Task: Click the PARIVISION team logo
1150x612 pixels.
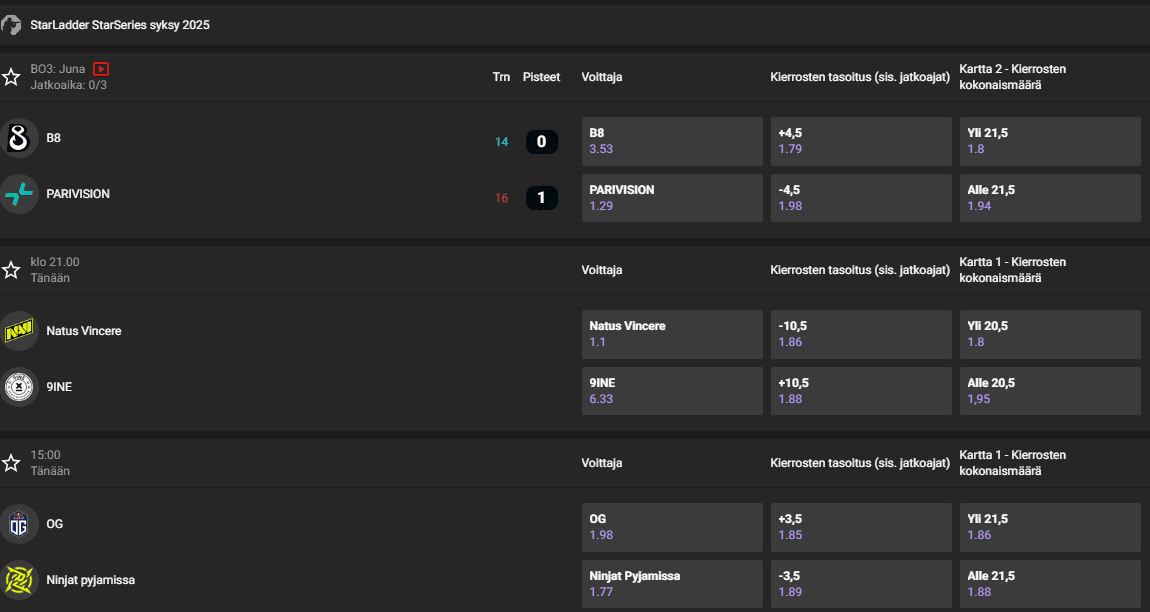Action: point(19,194)
